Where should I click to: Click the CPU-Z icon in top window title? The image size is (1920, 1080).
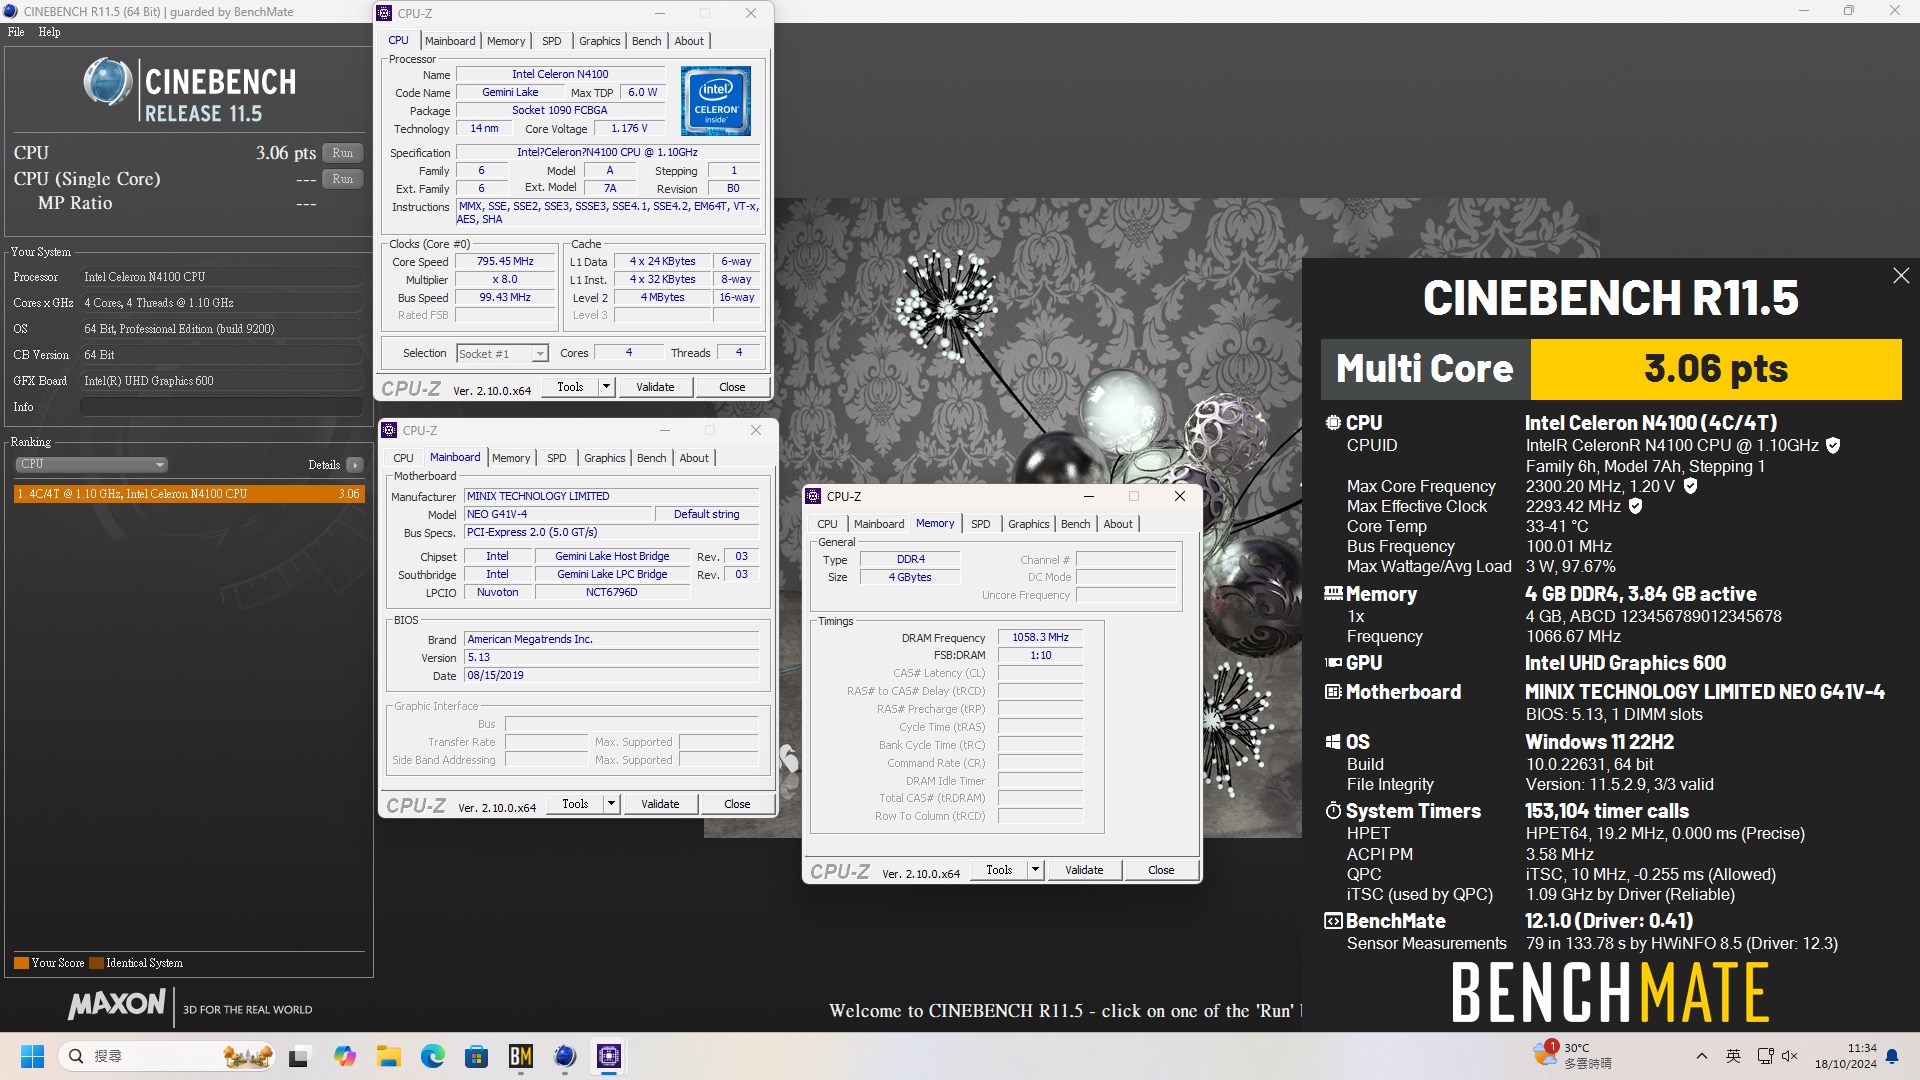click(x=385, y=13)
